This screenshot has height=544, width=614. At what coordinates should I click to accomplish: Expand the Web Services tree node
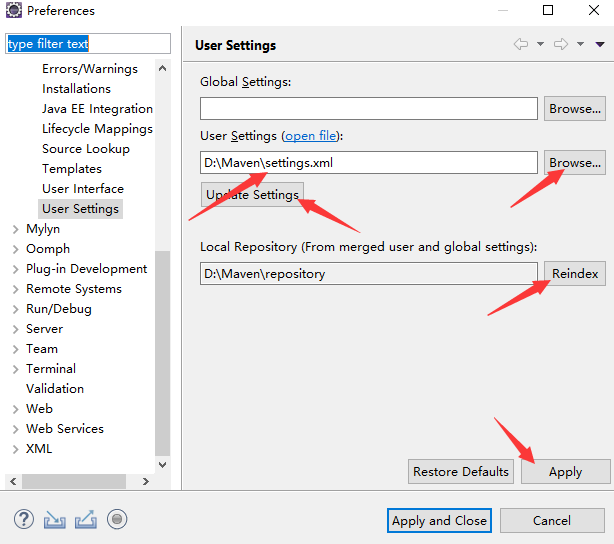[x=15, y=429]
